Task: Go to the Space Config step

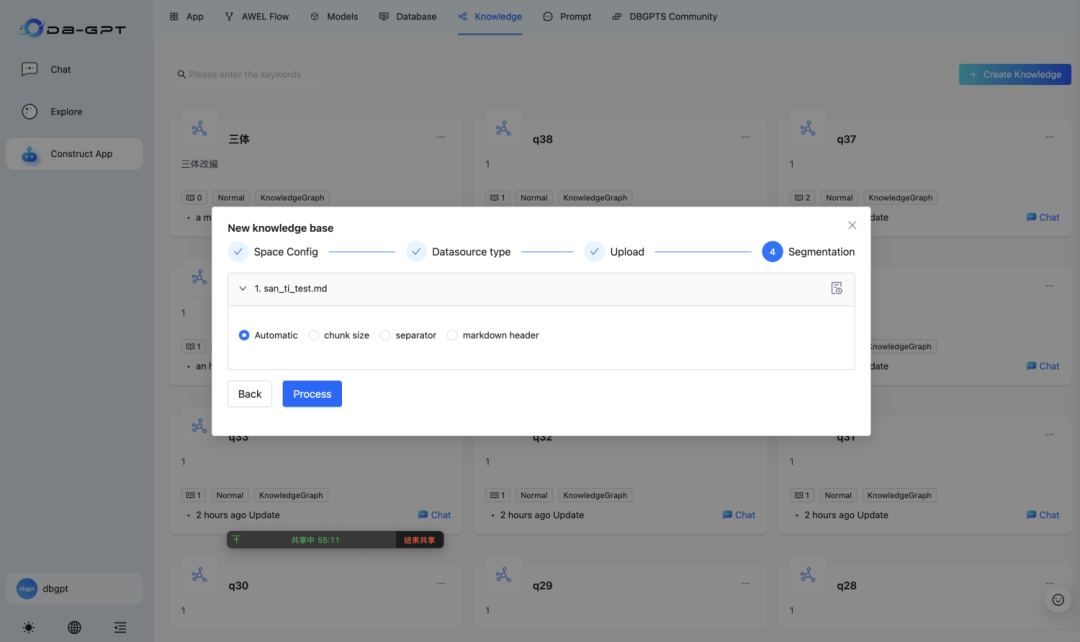Action: 273,252
